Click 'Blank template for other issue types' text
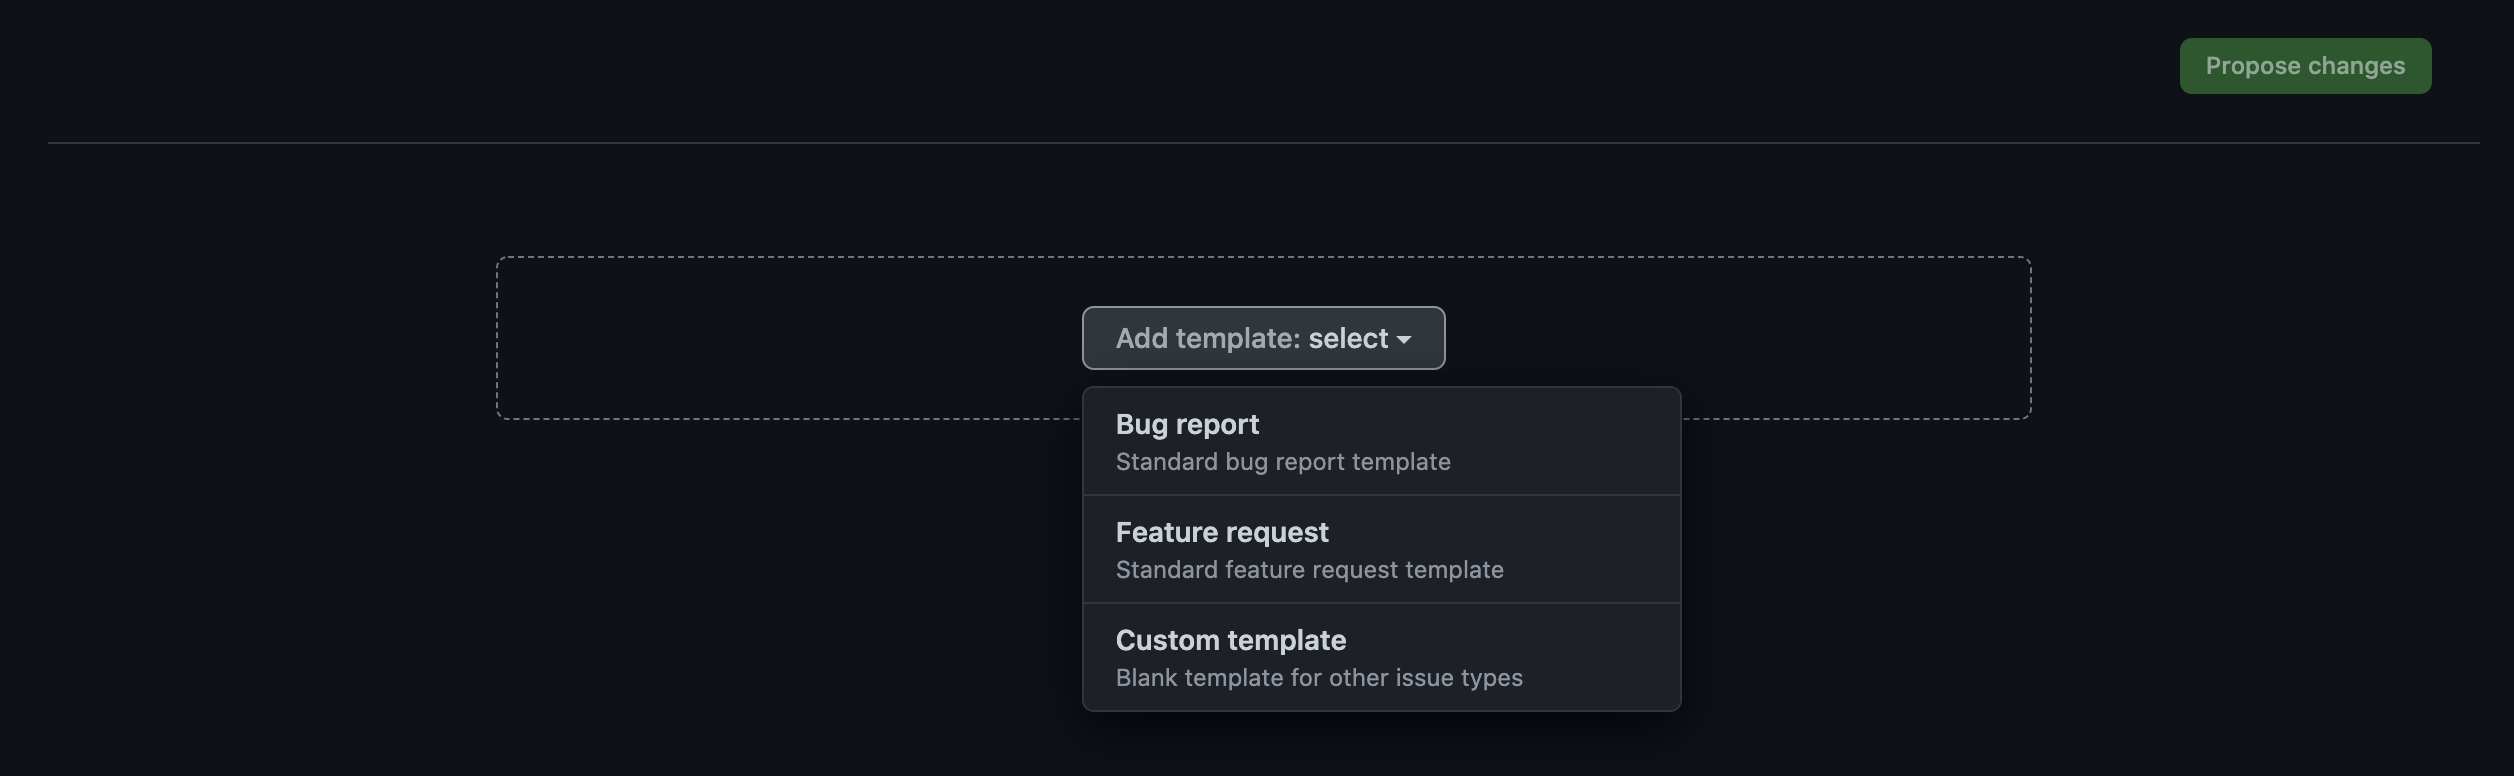 [x=1319, y=678]
